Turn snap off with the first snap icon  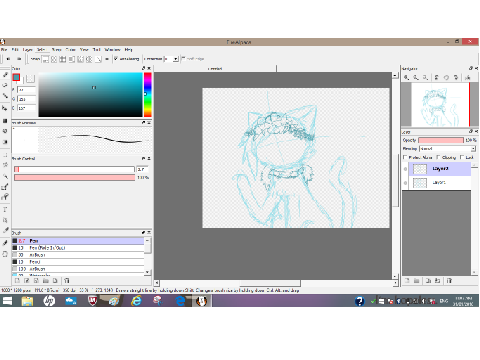[45, 59]
